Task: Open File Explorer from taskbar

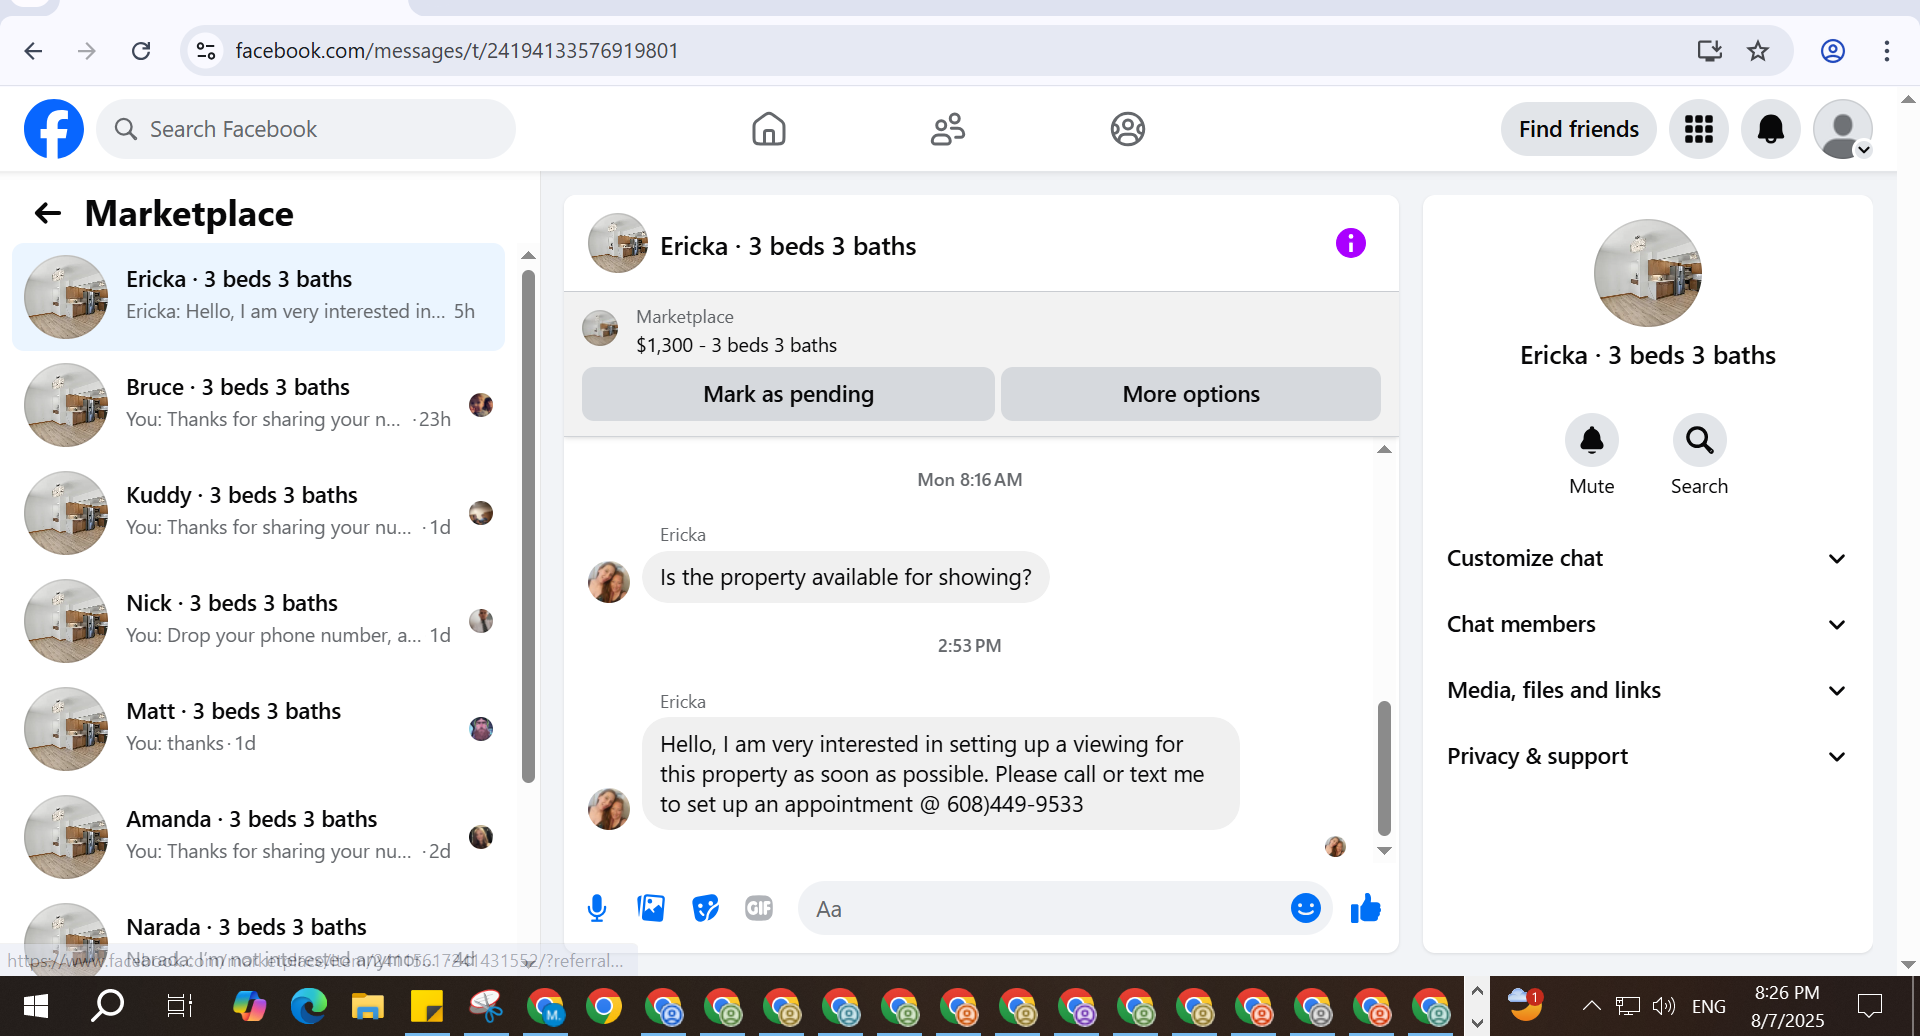Action: click(368, 1006)
